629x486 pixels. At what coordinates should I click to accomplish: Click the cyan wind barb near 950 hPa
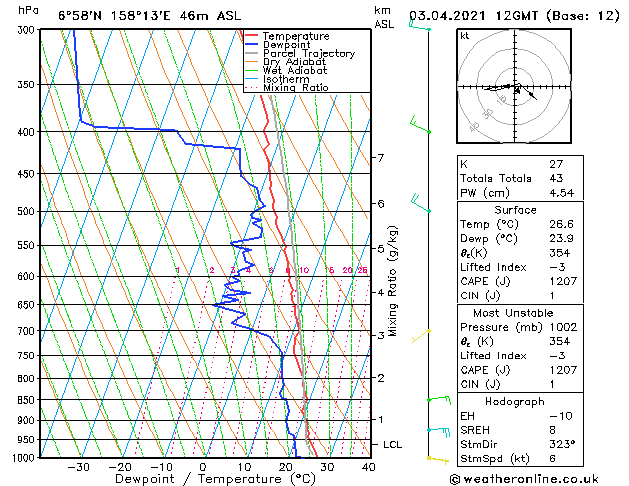click(x=439, y=432)
